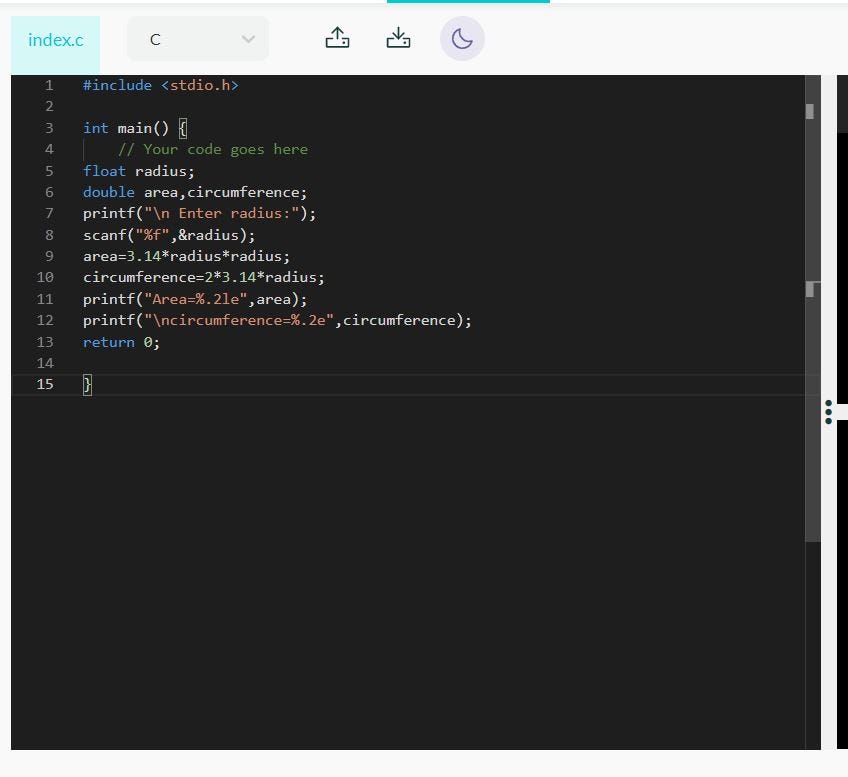Toggle dark mode moon button

click(x=462, y=38)
